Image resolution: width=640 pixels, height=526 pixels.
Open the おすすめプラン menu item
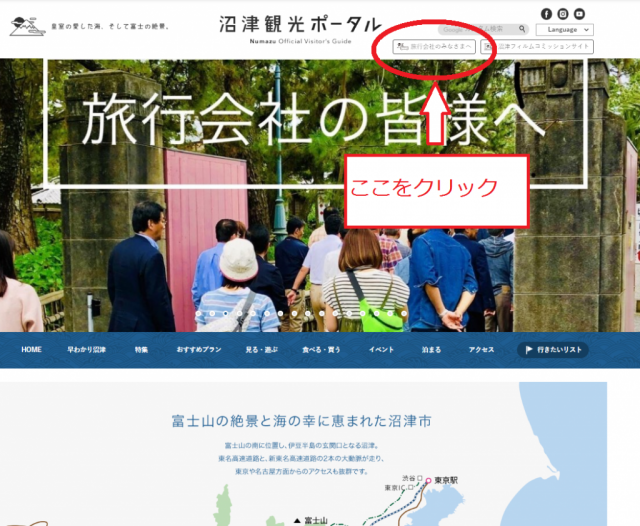(x=199, y=350)
